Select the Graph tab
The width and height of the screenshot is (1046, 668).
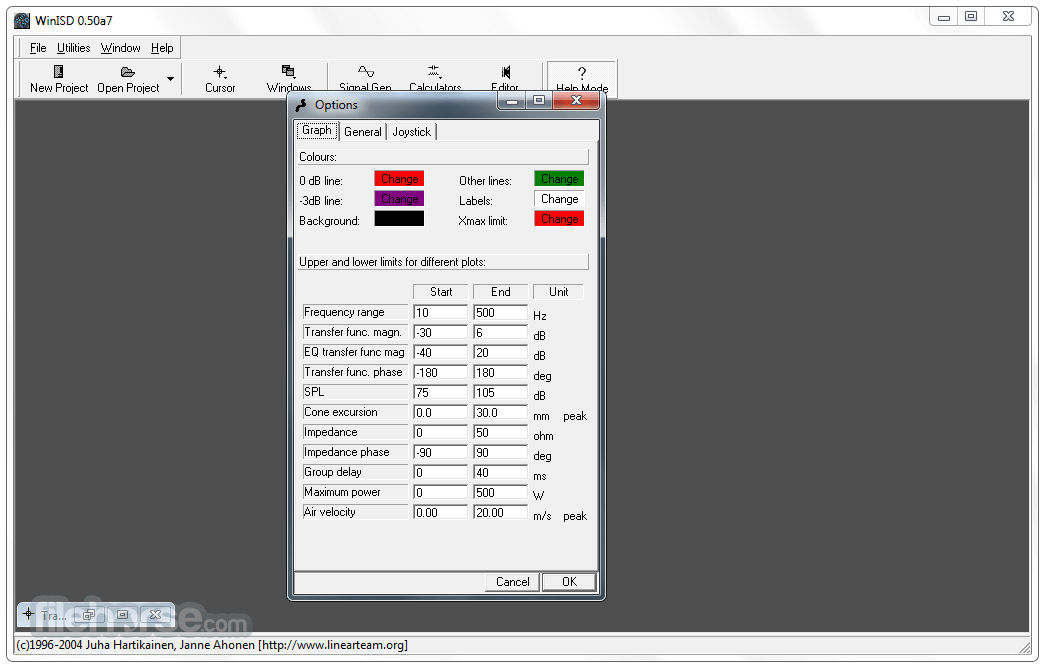point(317,131)
